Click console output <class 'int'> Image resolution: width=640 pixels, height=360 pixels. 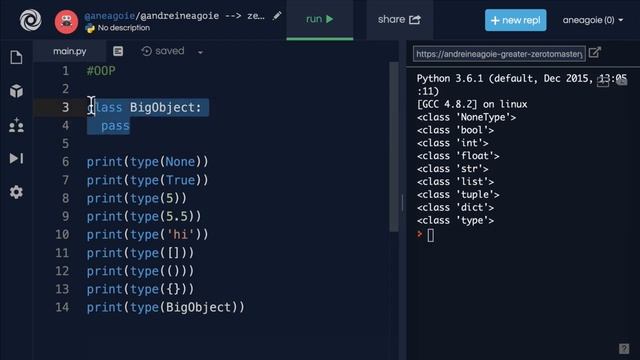pyautogui.click(x=452, y=143)
